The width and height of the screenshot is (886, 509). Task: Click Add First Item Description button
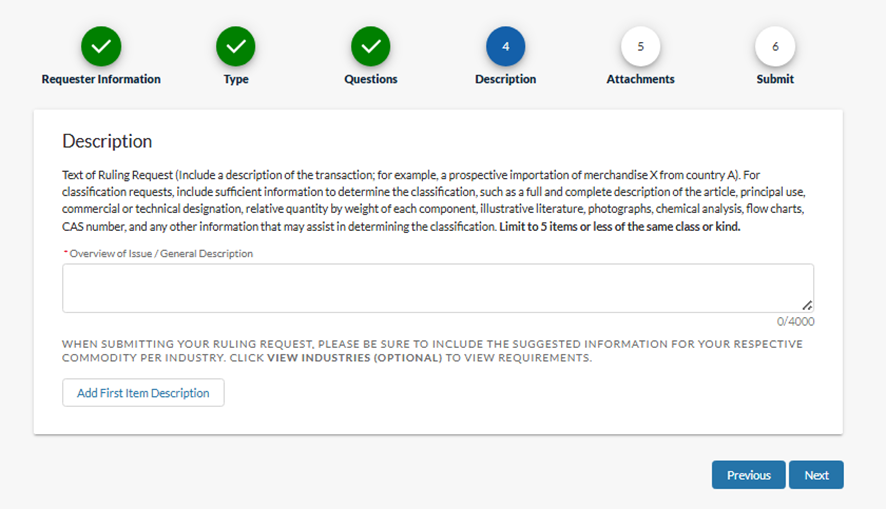143,393
